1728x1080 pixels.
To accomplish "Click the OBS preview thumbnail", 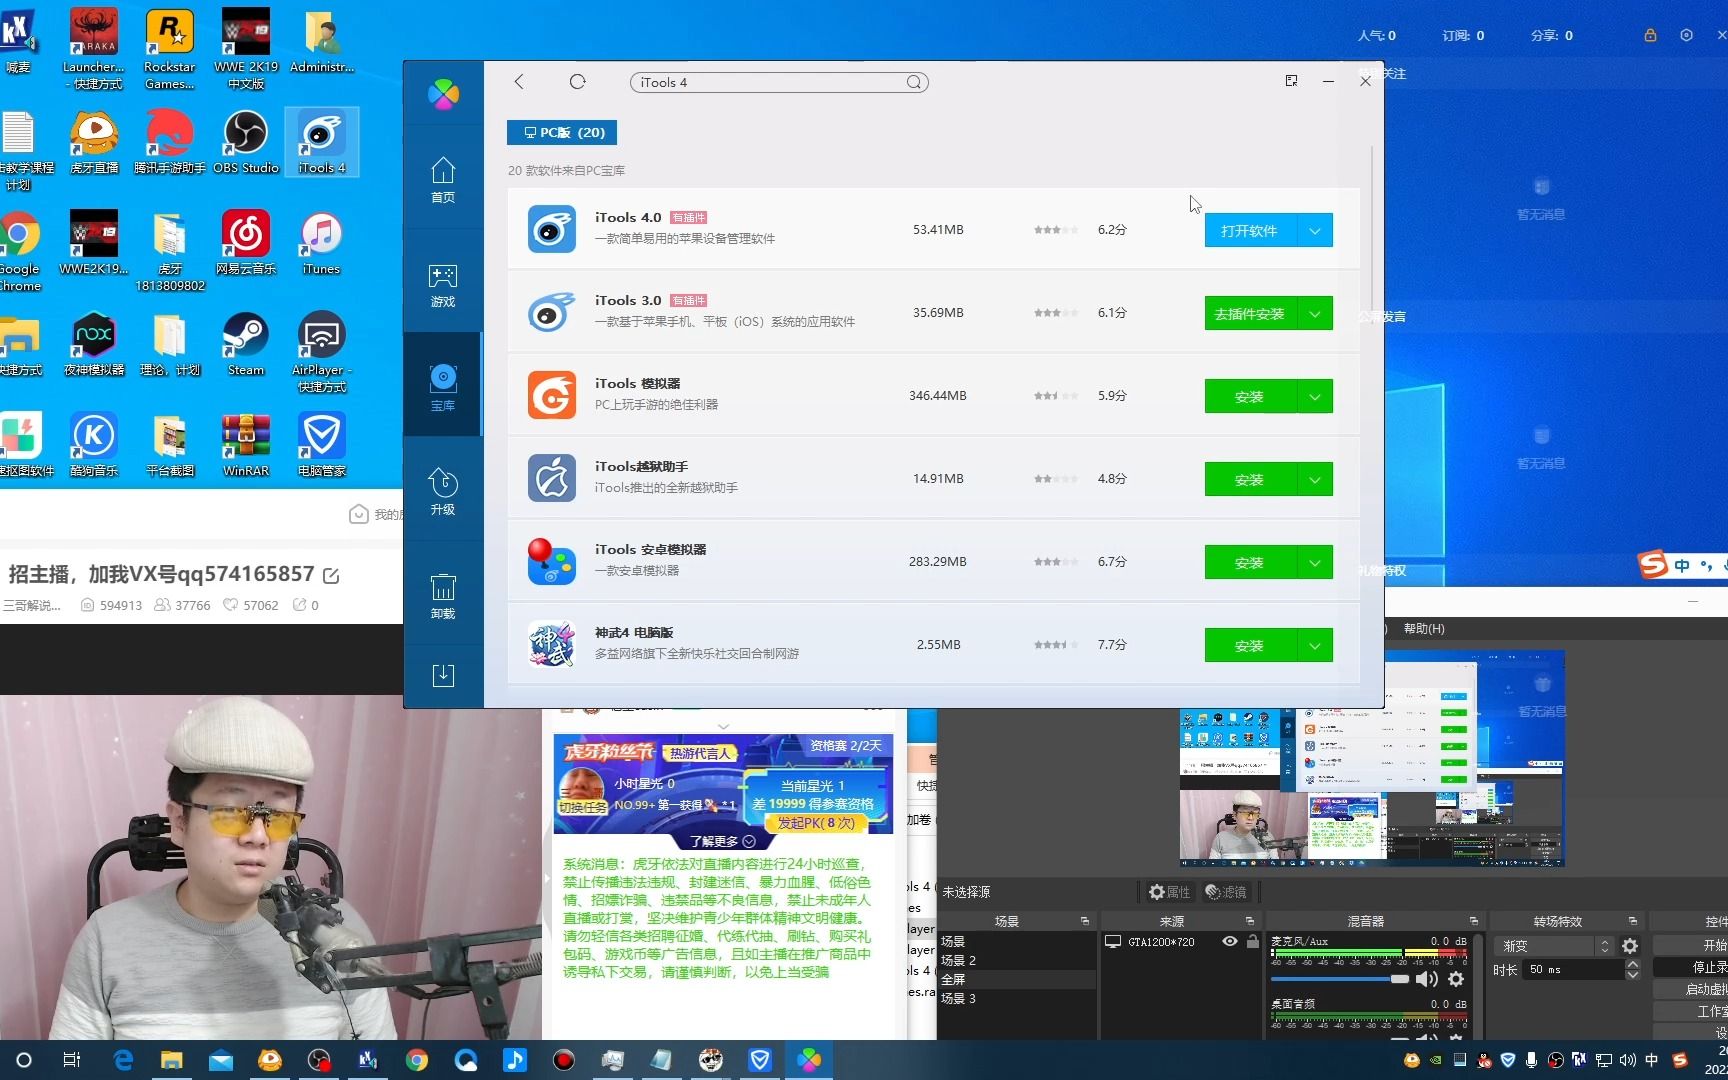I will 1372,758.
